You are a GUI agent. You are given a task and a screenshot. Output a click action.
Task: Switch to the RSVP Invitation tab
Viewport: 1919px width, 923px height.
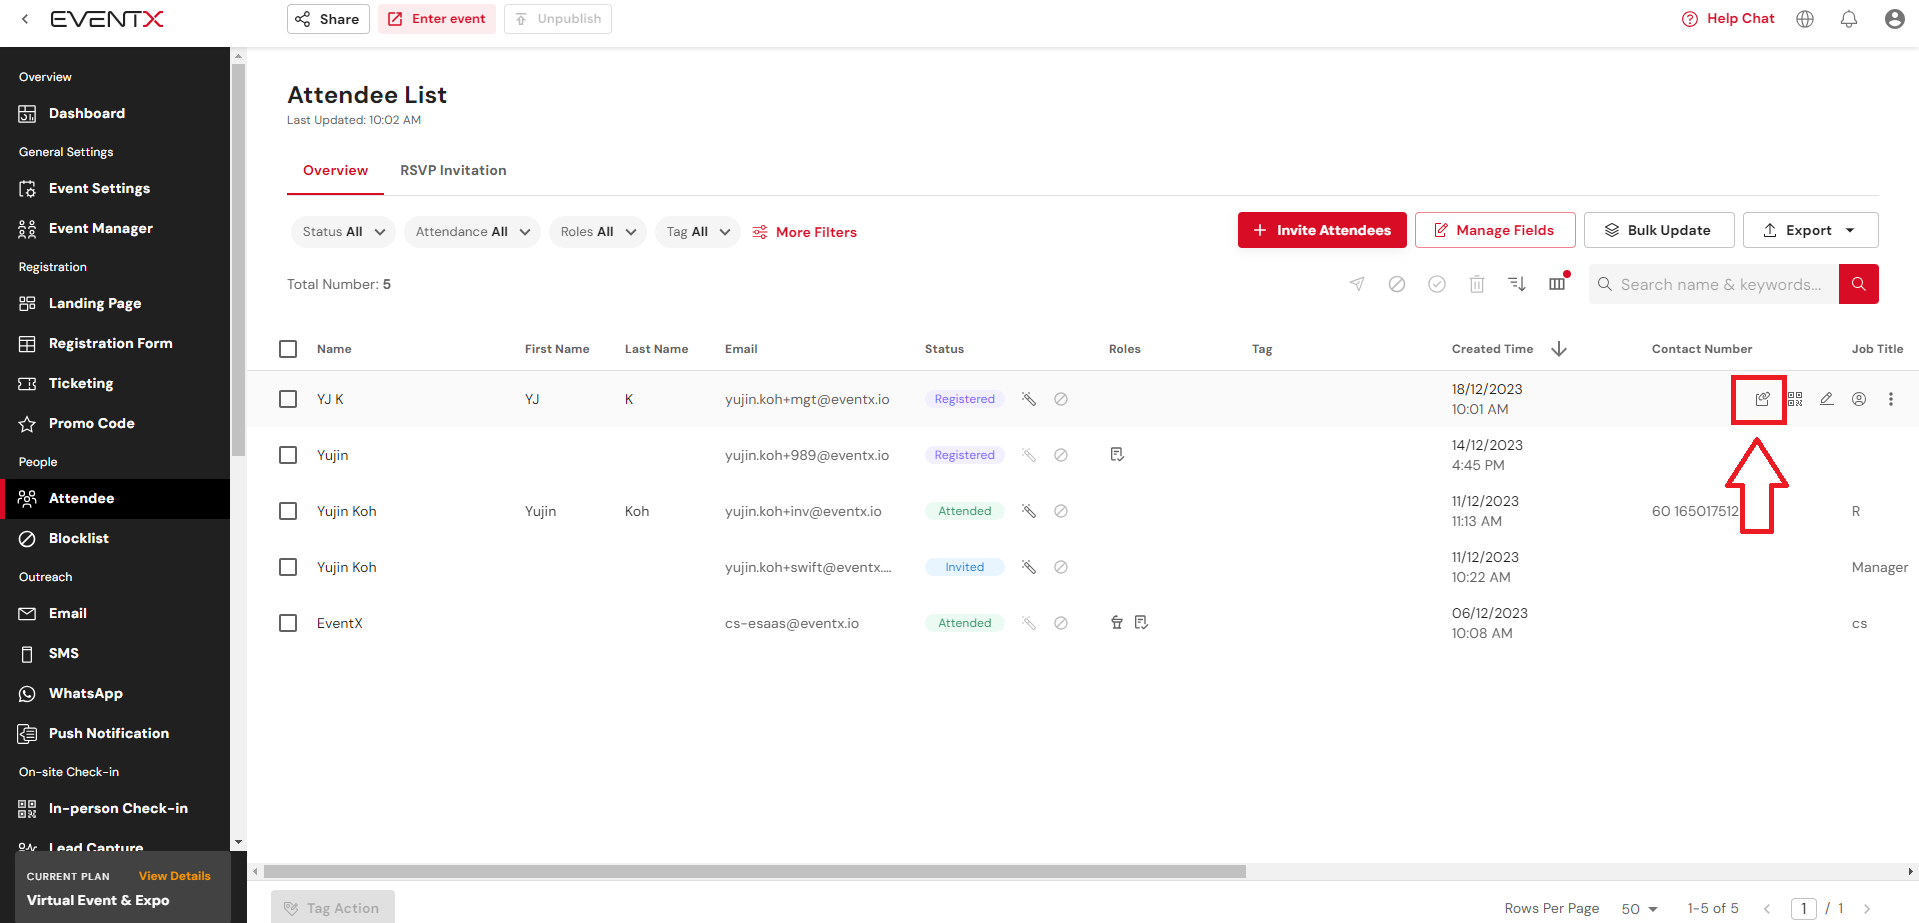point(453,171)
